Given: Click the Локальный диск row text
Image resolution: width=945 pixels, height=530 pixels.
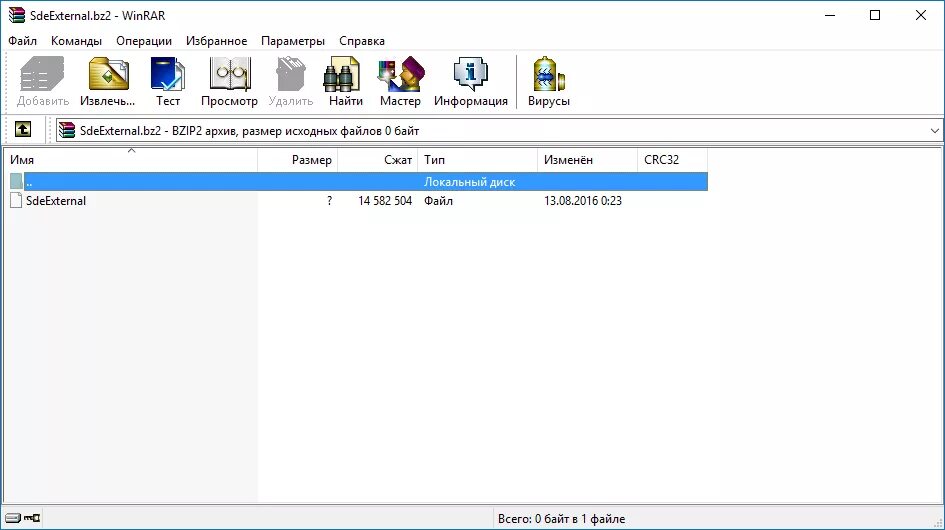Looking at the screenshot, I should tap(469, 181).
